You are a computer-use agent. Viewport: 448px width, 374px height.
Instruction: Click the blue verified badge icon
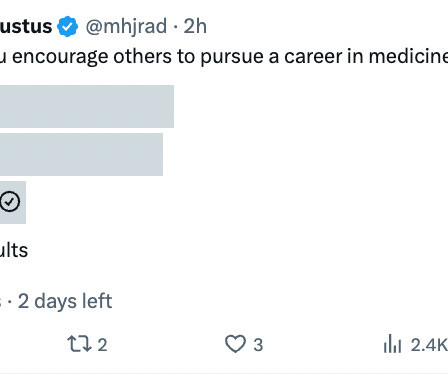67,26
